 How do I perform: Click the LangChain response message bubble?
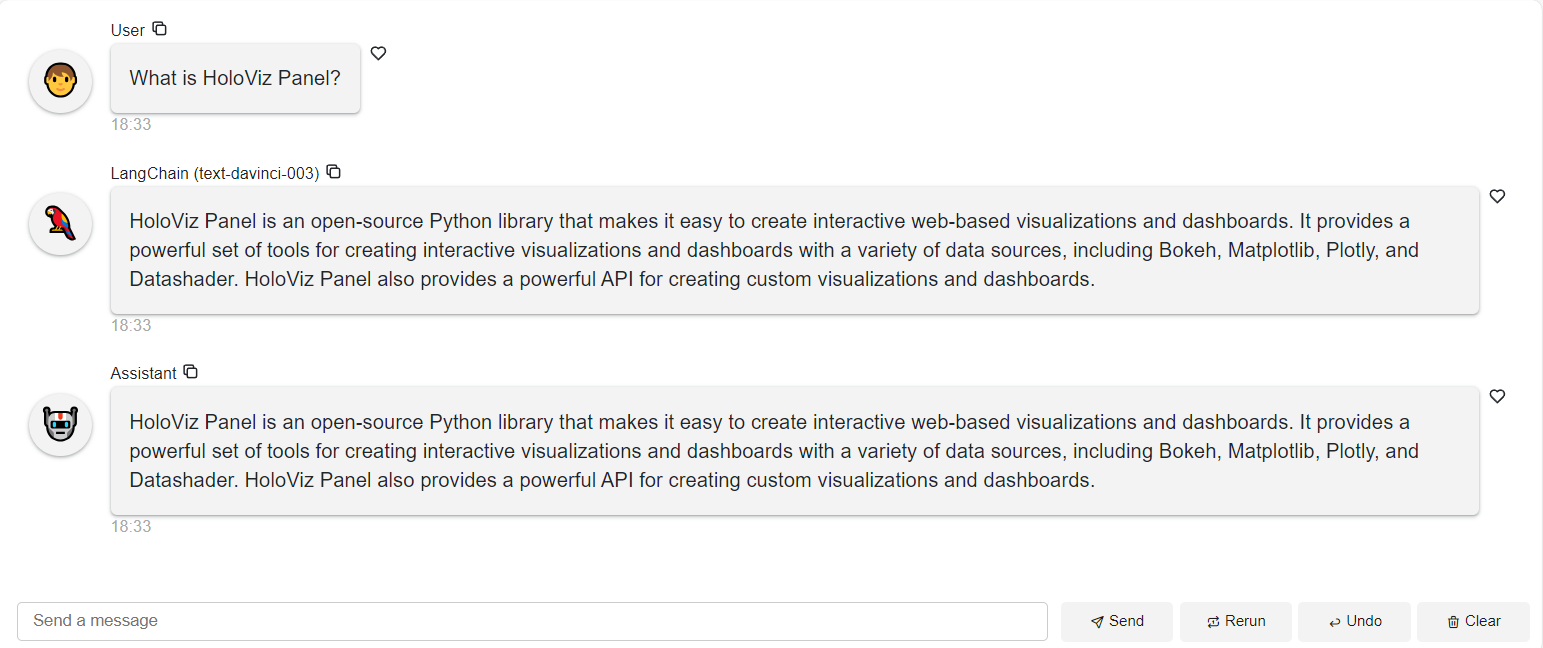795,250
